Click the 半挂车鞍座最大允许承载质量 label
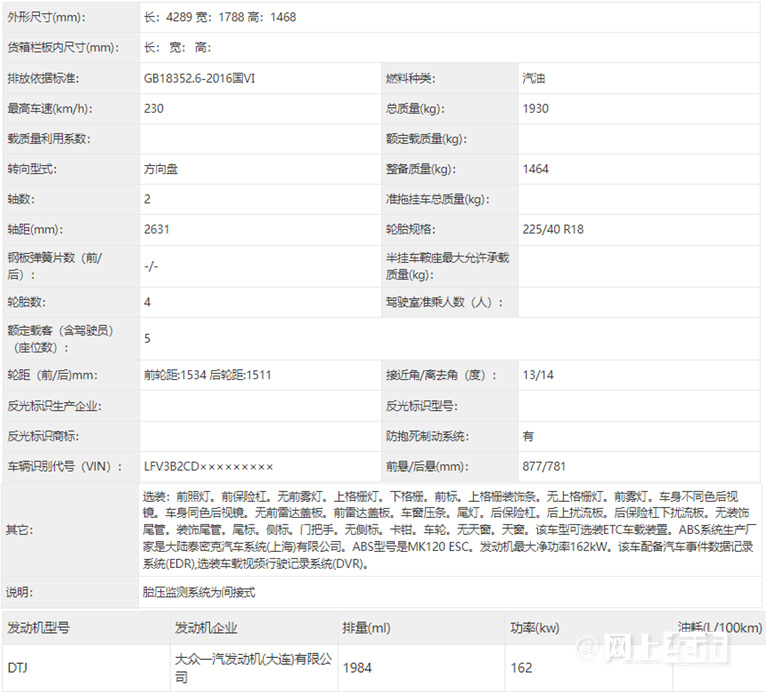 click(x=447, y=266)
